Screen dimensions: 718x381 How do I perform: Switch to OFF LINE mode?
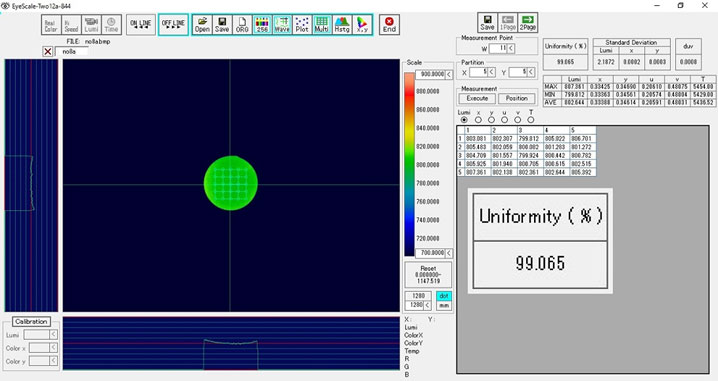click(x=173, y=25)
